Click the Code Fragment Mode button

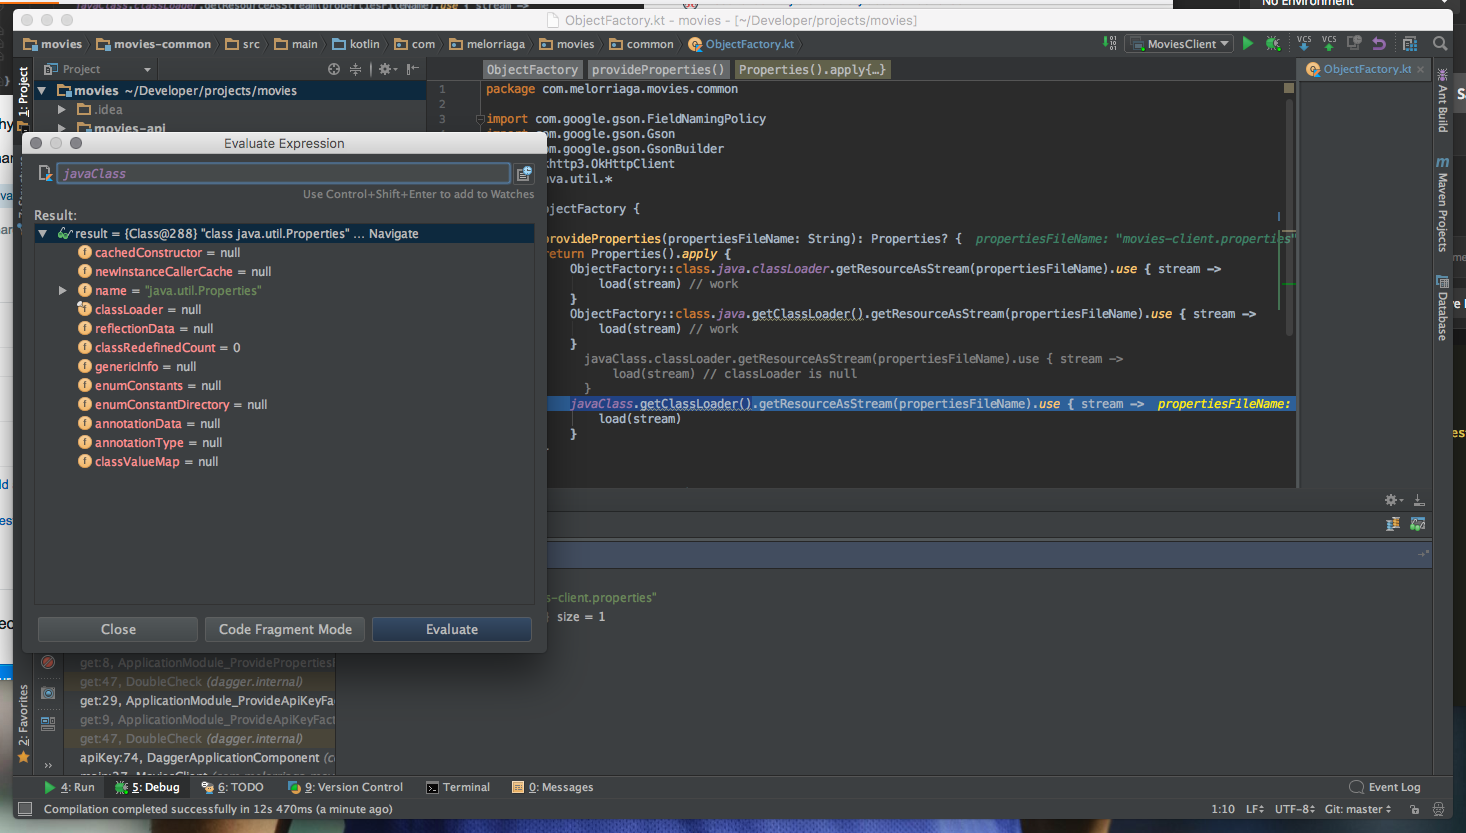[x=285, y=629]
